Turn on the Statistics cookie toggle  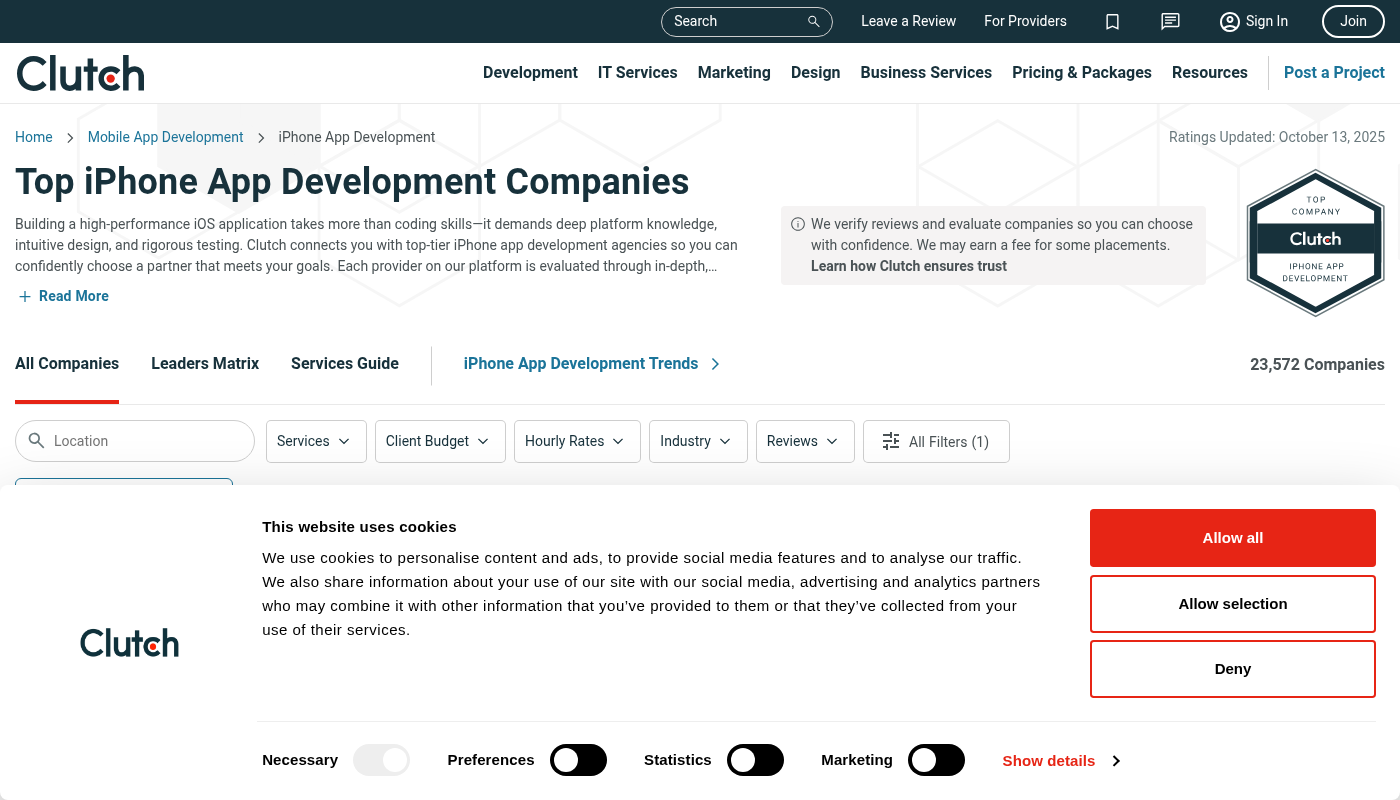755,760
